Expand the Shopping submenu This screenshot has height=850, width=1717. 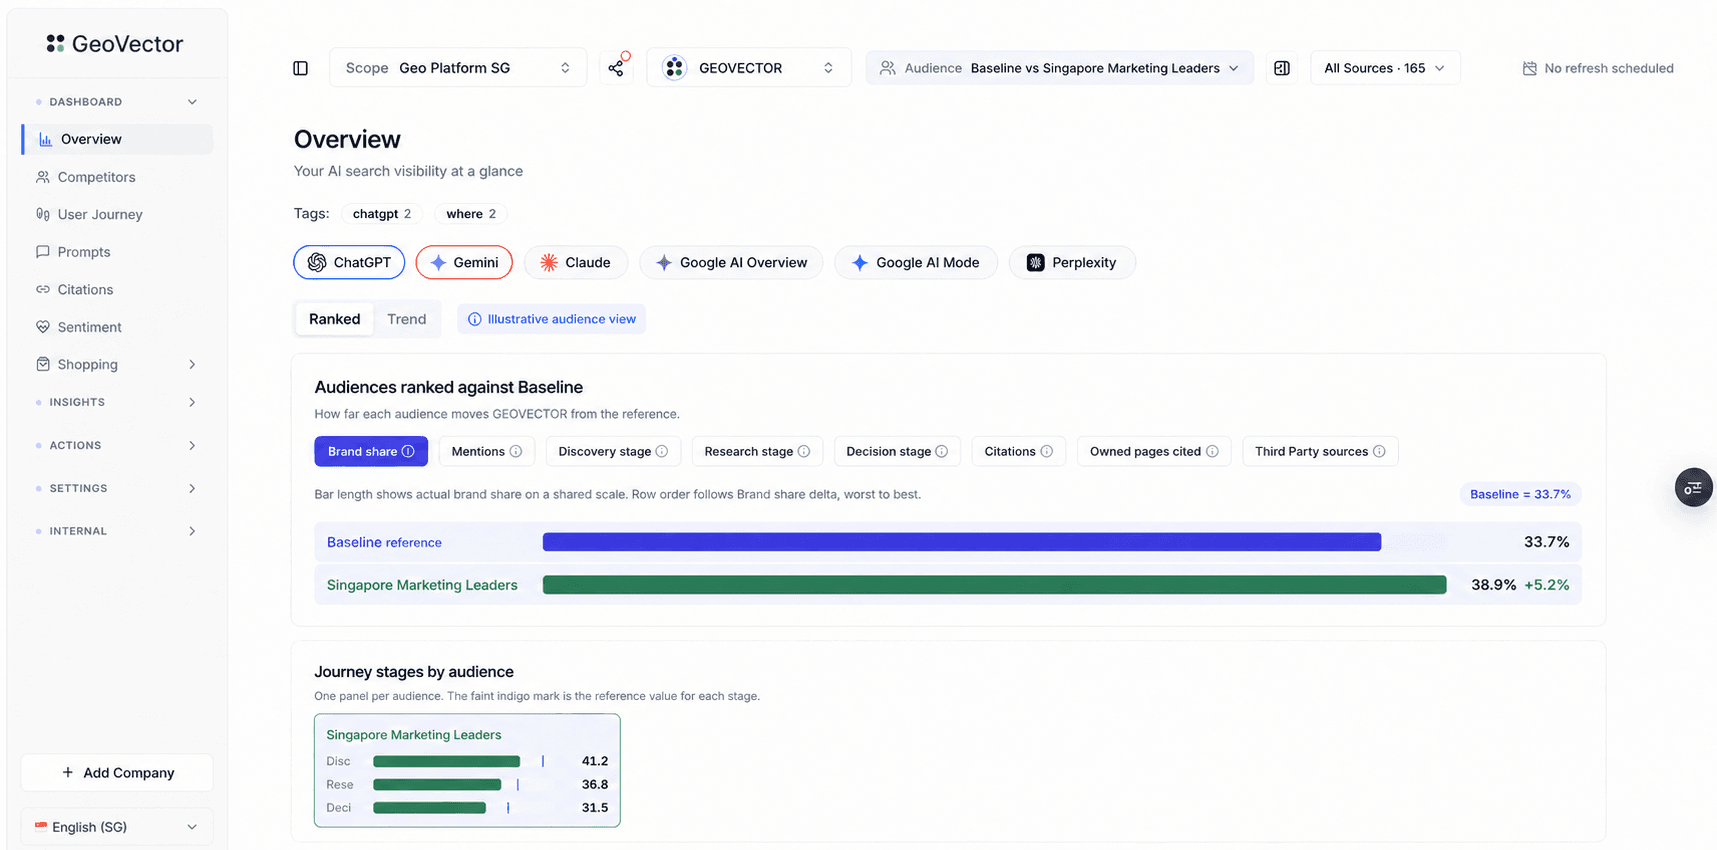pos(192,364)
